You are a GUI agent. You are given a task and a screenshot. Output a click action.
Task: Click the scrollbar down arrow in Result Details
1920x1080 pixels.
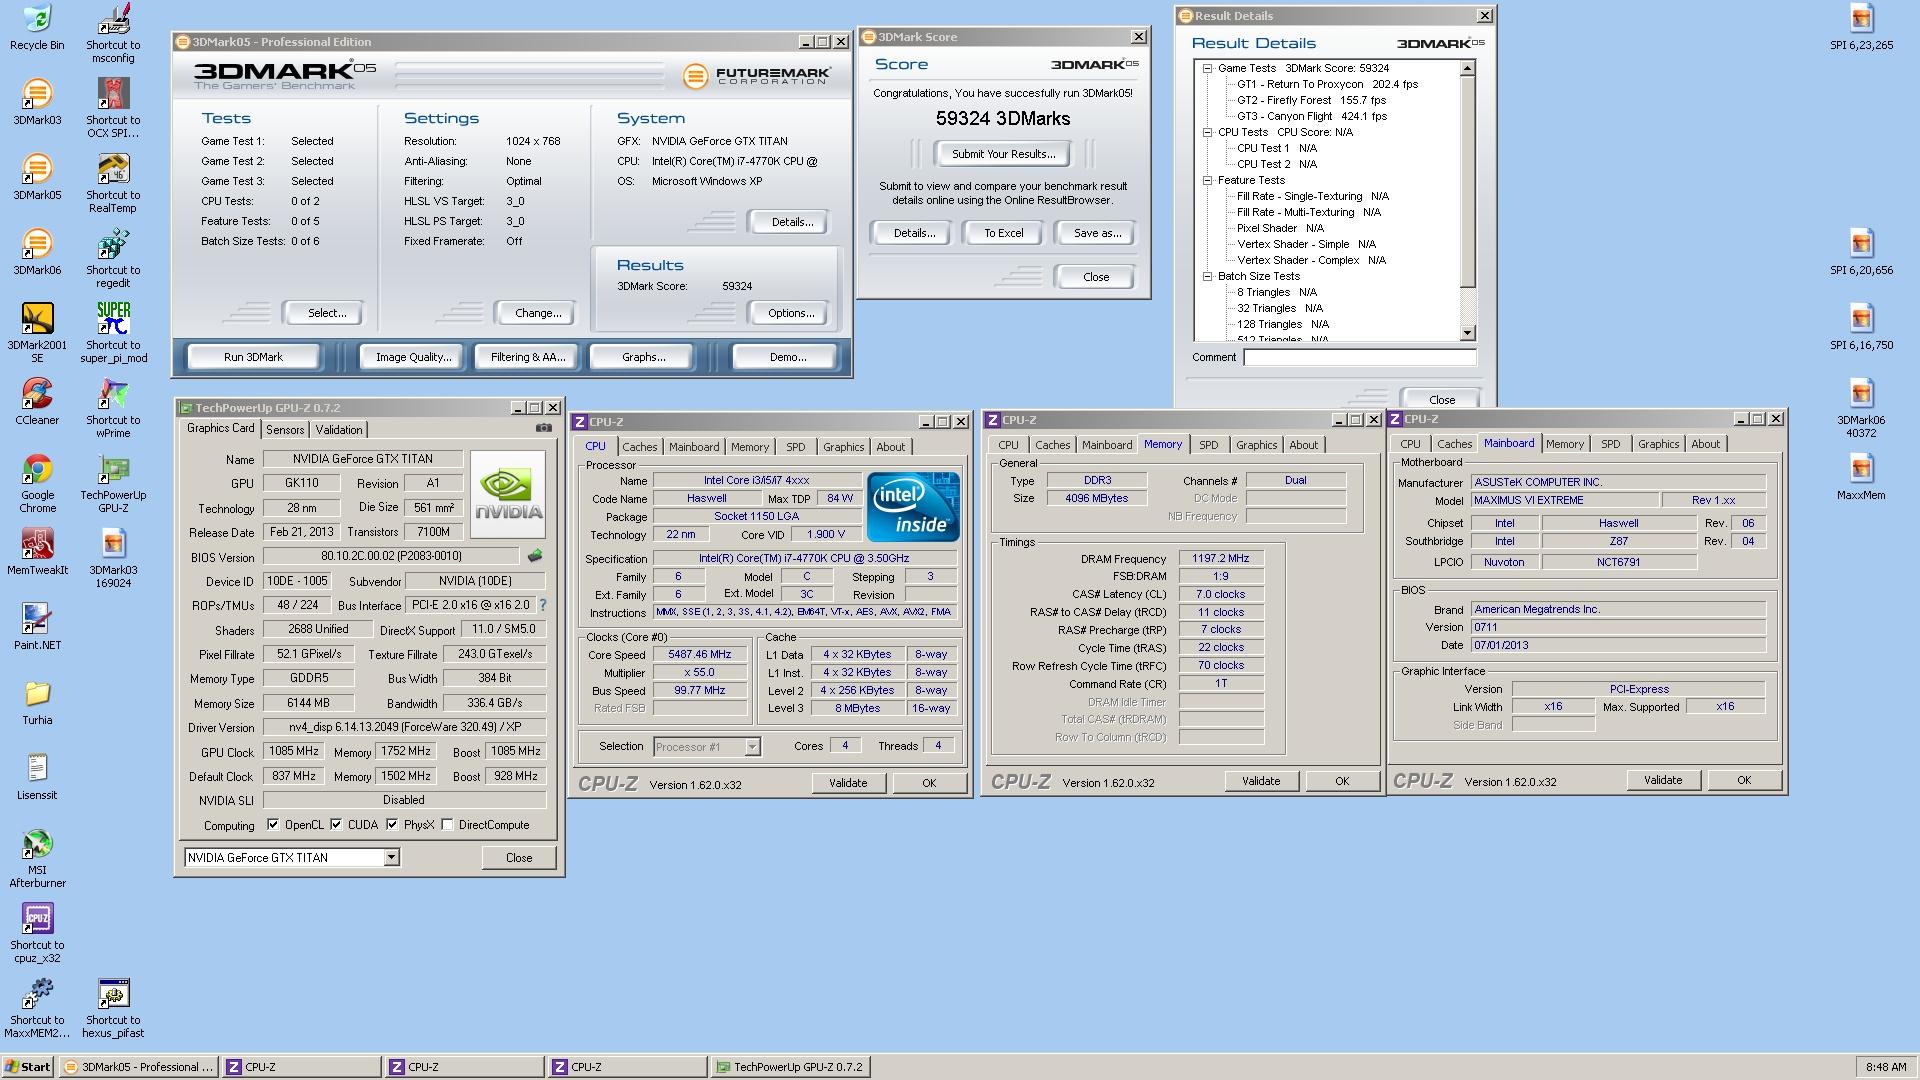[x=1468, y=333]
